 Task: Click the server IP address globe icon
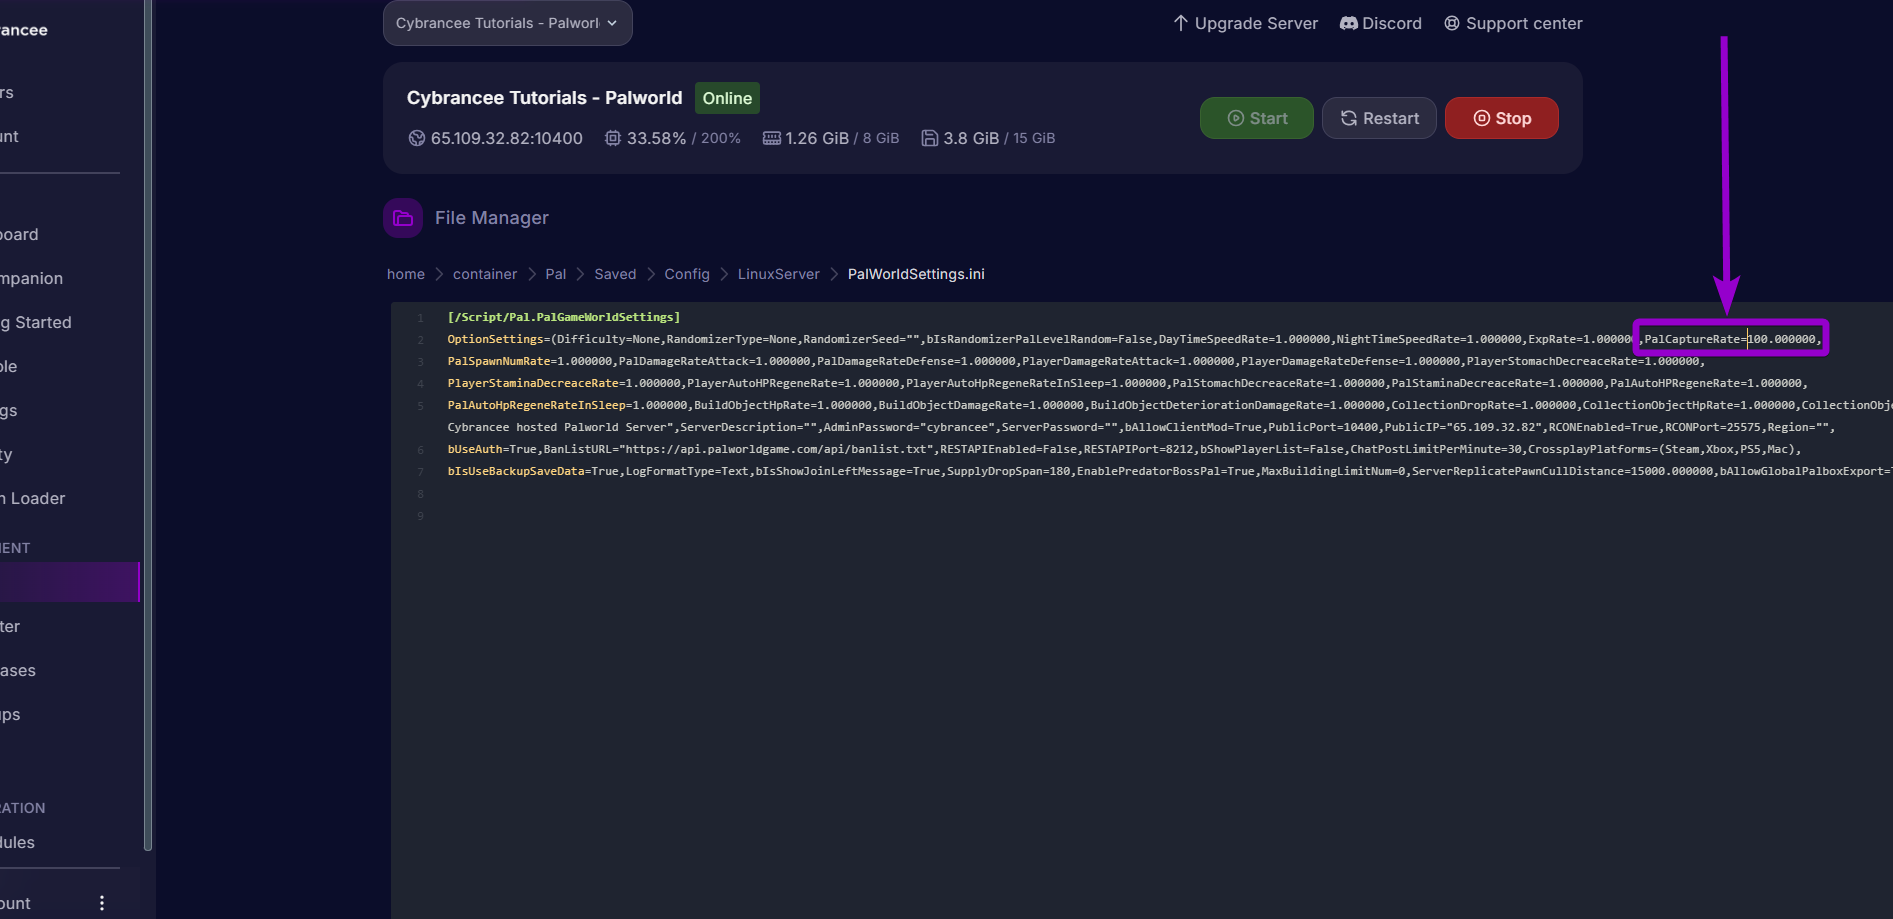(x=417, y=138)
